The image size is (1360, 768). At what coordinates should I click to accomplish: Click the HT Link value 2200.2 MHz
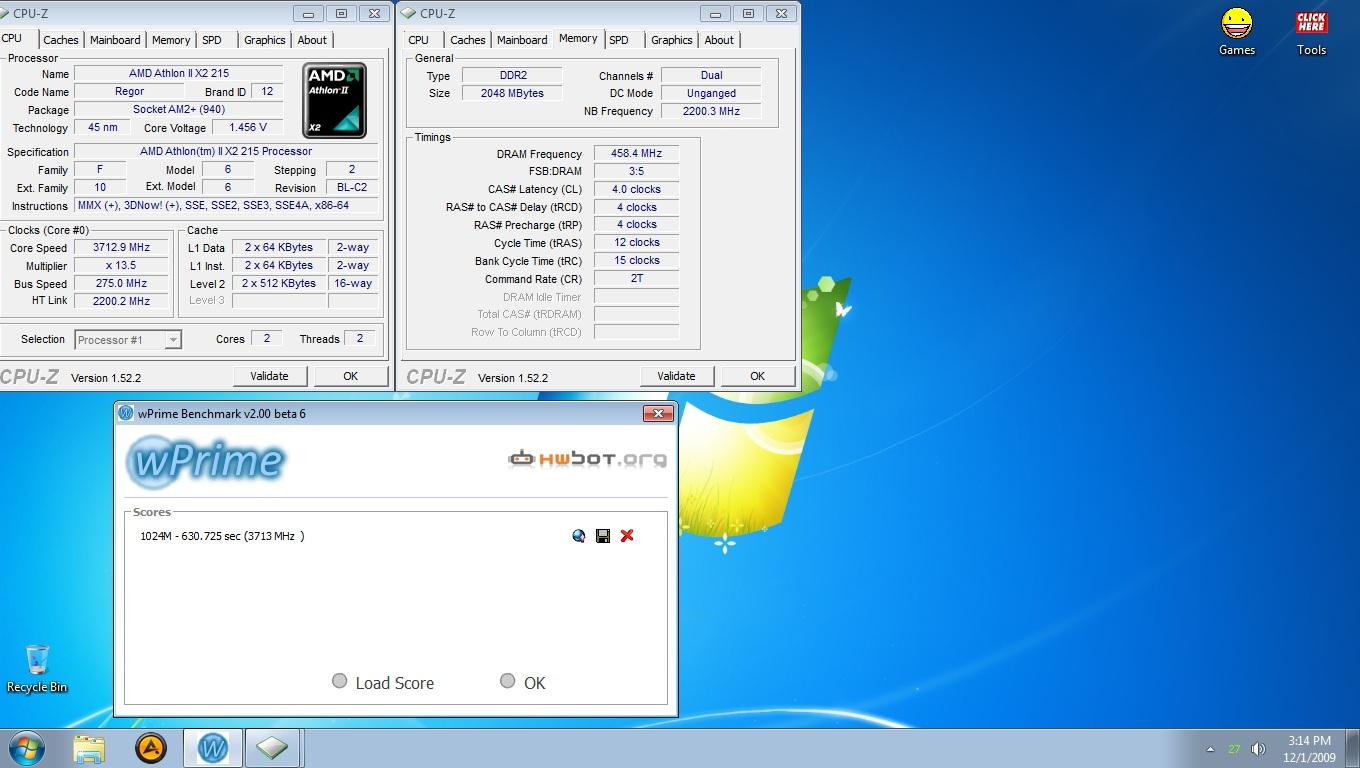click(122, 301)
